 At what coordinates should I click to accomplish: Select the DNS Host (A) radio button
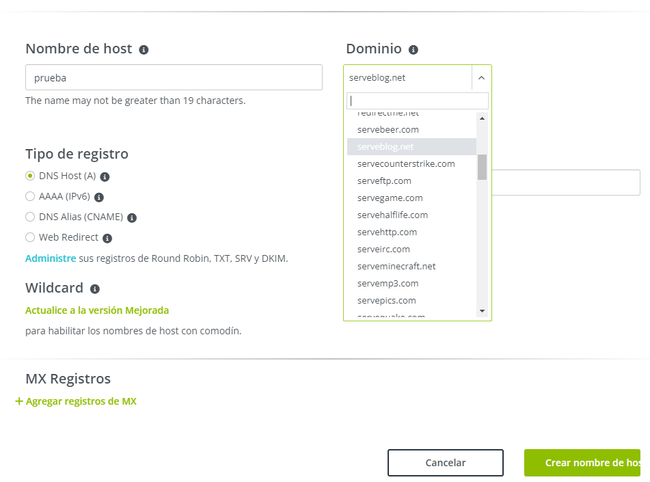tap(30, 176)
